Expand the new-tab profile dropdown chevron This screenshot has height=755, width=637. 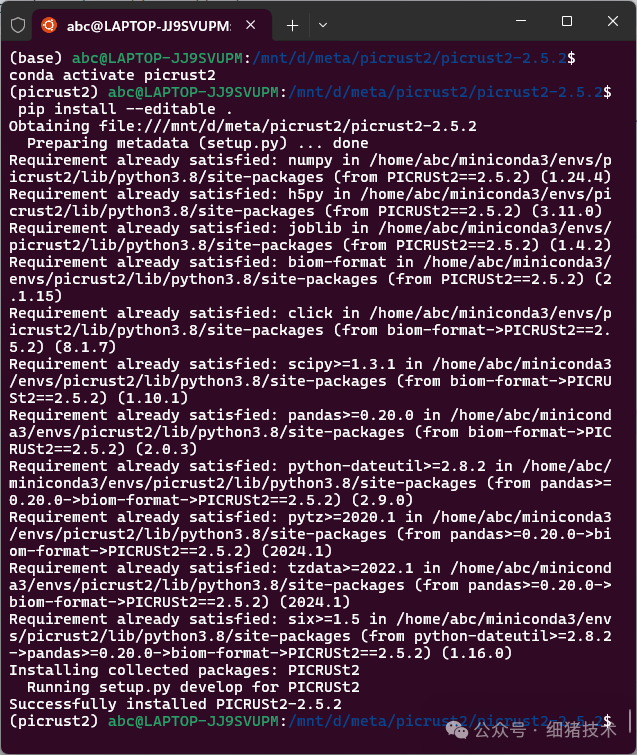[322, 22]
